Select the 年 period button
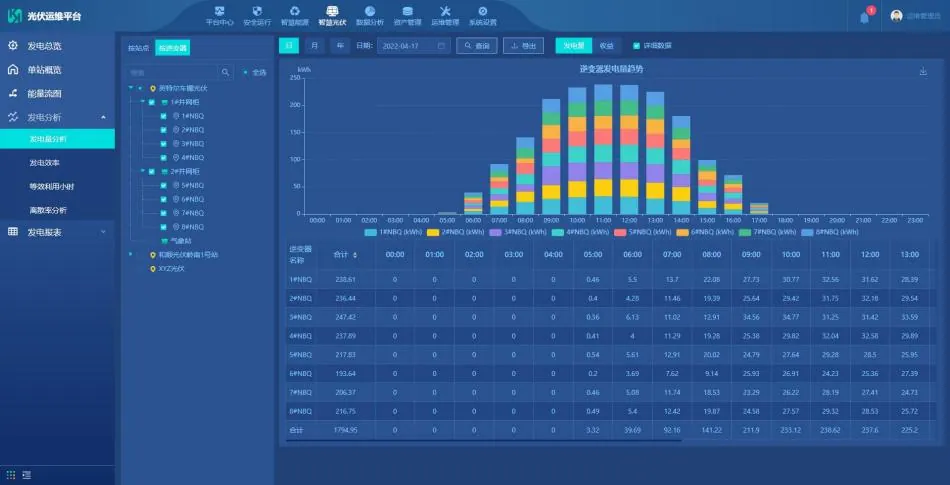 pyautogui.click(x=340, y=45)
